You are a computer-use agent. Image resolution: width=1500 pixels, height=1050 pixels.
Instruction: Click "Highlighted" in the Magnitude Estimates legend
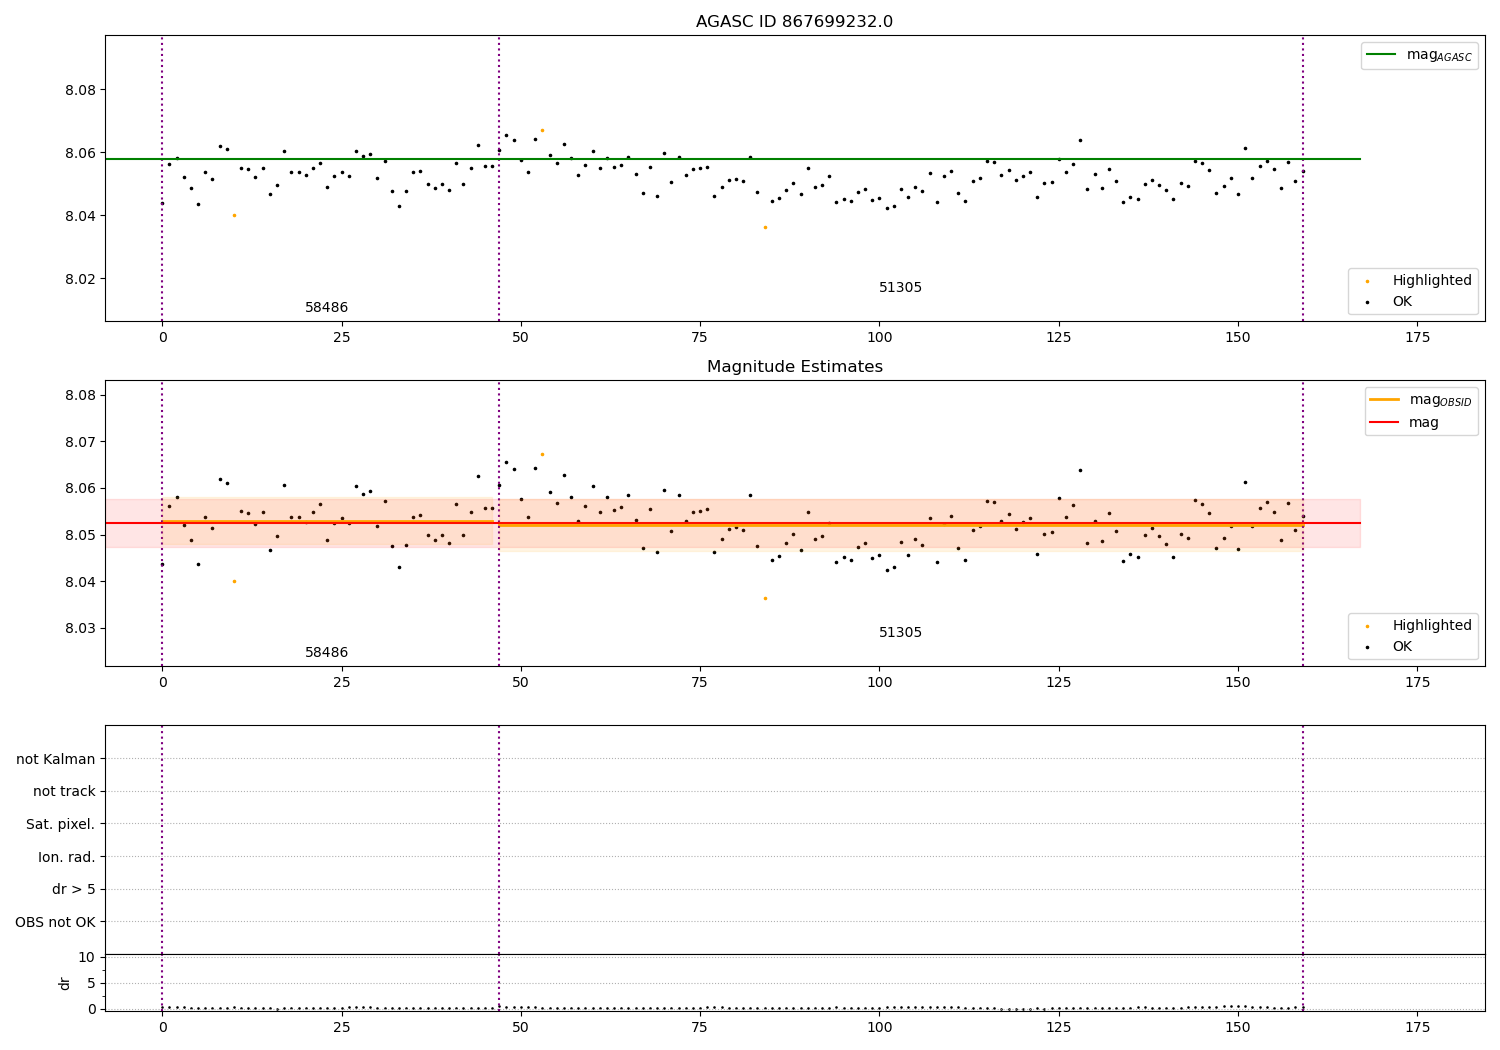[1432, 626]
